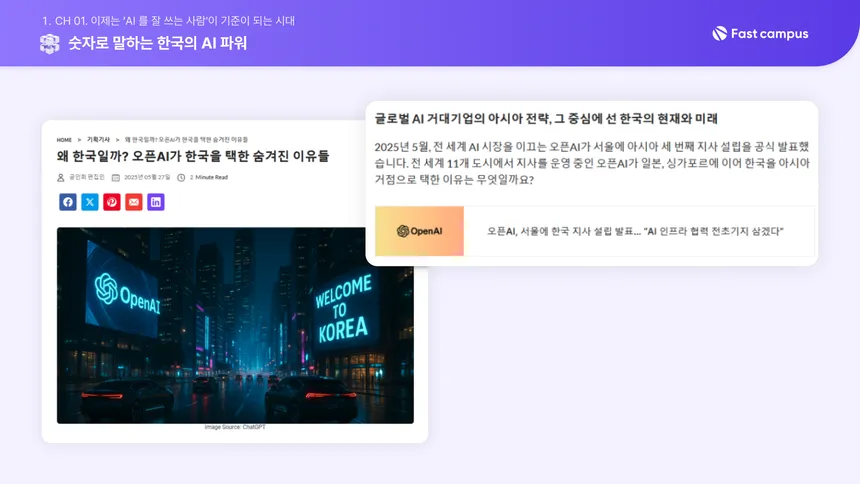860x484 pixels.
Task: Click the slide title '숫자로 말하는 한국의 AI 파워'
Action: click(157, 43)
